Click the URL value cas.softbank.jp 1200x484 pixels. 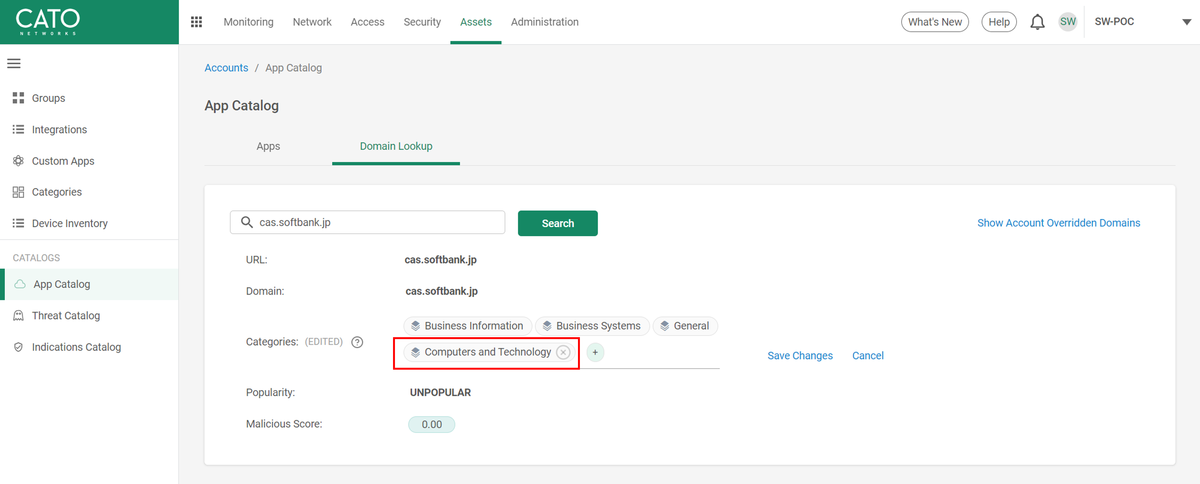coord(440,260)
